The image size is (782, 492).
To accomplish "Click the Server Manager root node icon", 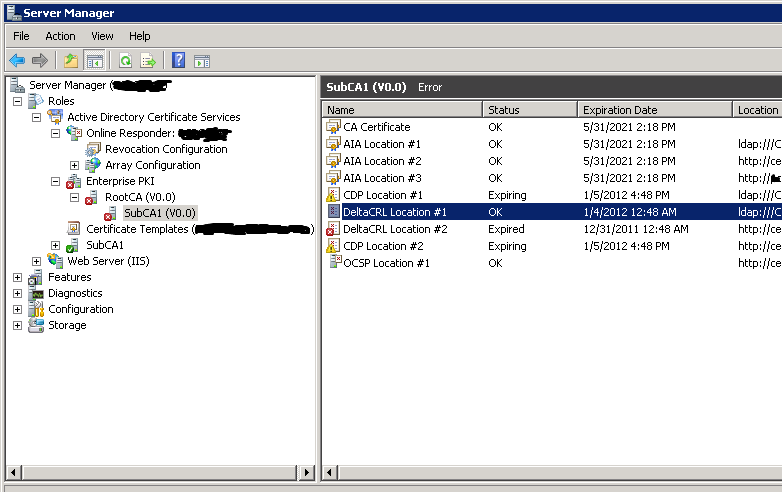I will click(17, 85).
